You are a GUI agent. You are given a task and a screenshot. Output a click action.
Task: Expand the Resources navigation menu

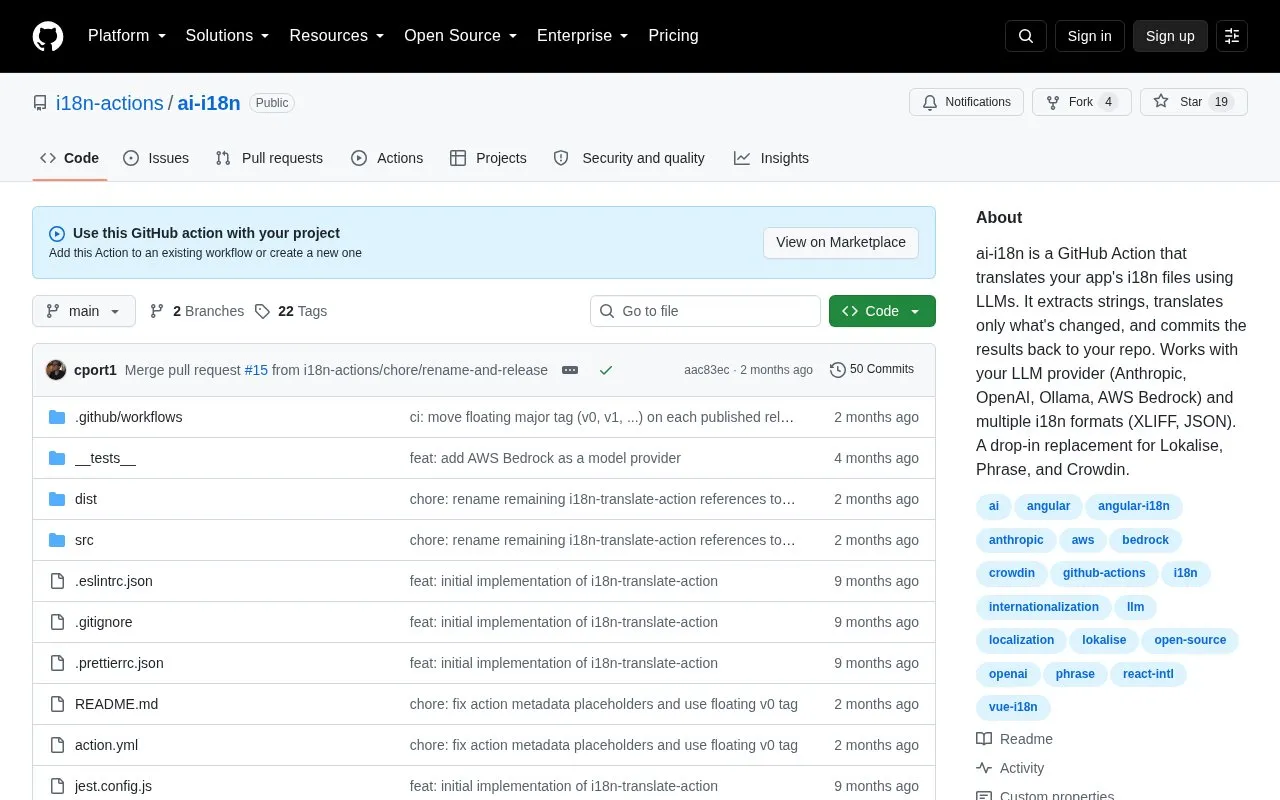tap(337, 36)
